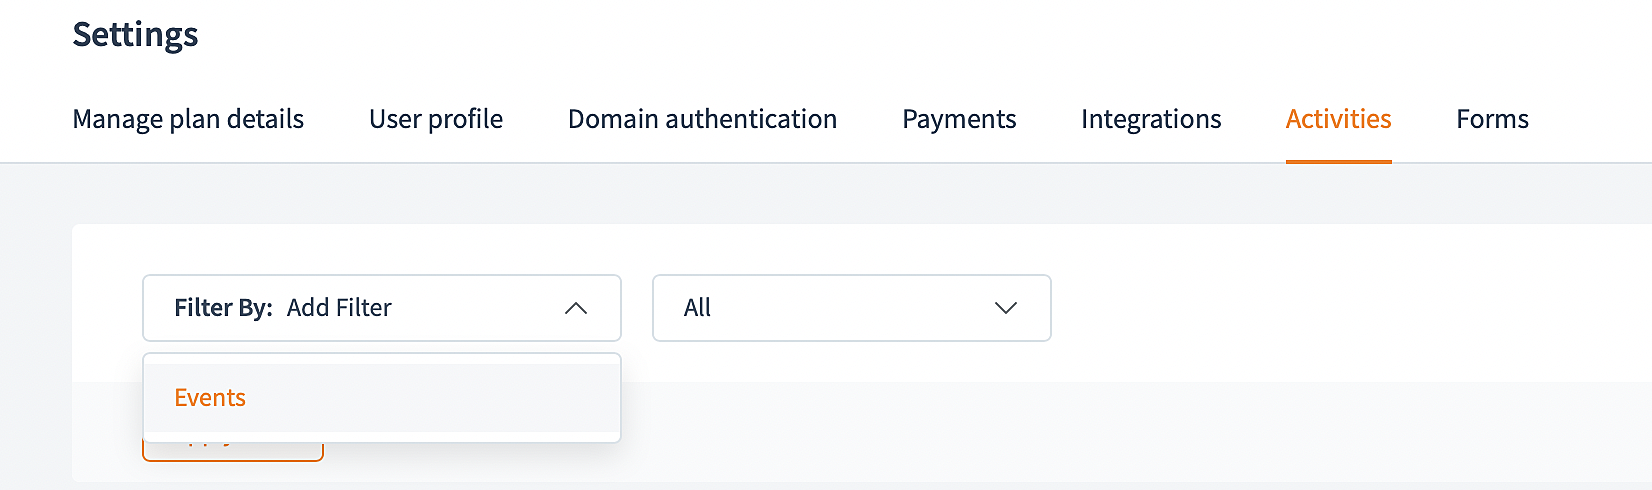The height and width of the screenshot is (490, 1652).
Task: Open the Payments tab
Action: pos(959,119)
